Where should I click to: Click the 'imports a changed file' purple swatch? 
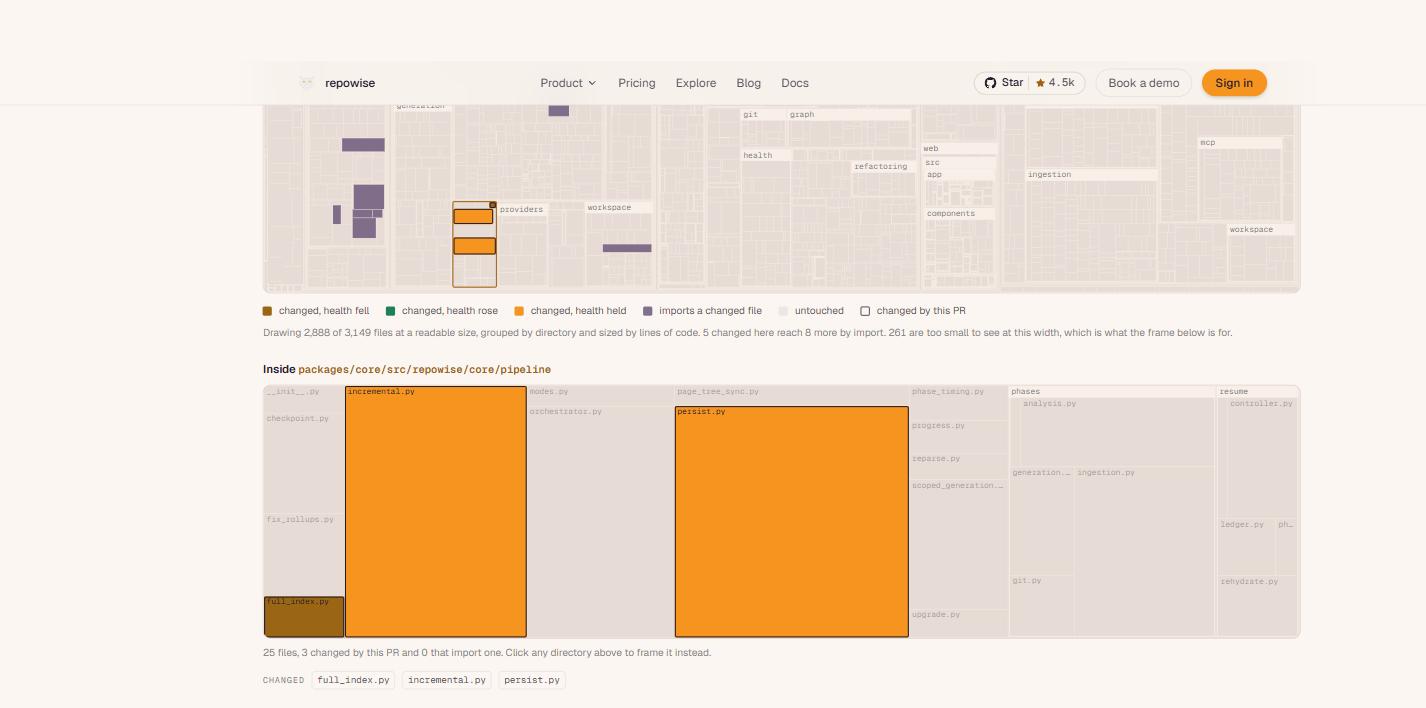(648, 311)
